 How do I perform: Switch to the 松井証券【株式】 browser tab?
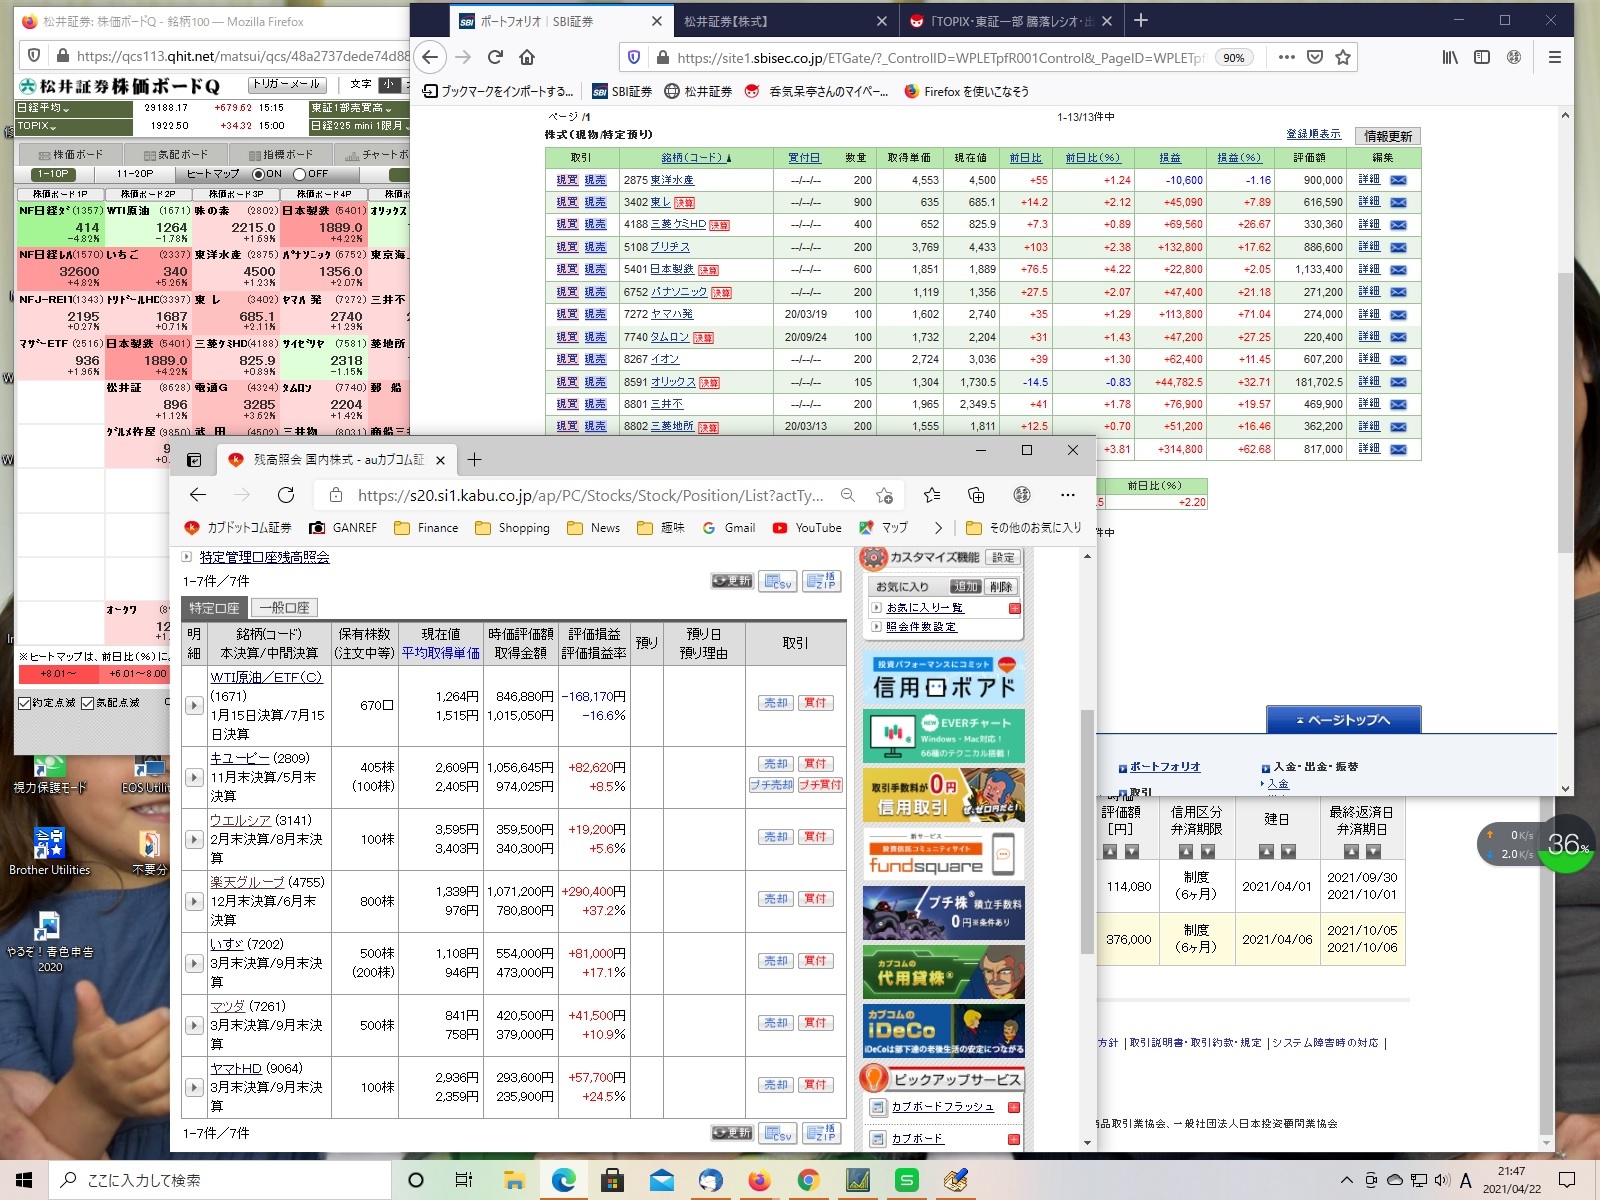(x=770, y=21)
